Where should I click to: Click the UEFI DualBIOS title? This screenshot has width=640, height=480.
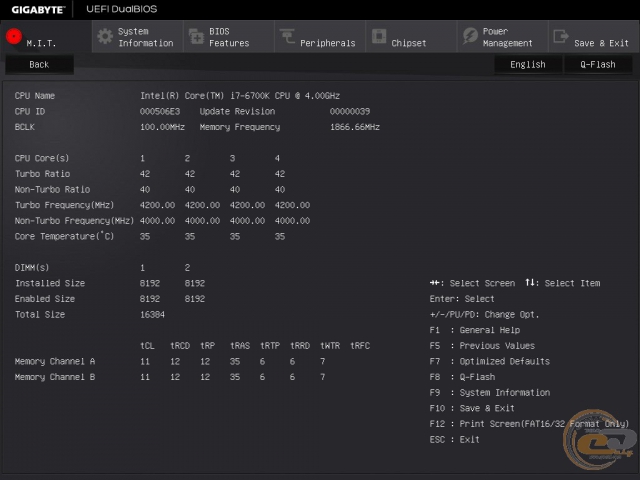(x=122, y=9)
